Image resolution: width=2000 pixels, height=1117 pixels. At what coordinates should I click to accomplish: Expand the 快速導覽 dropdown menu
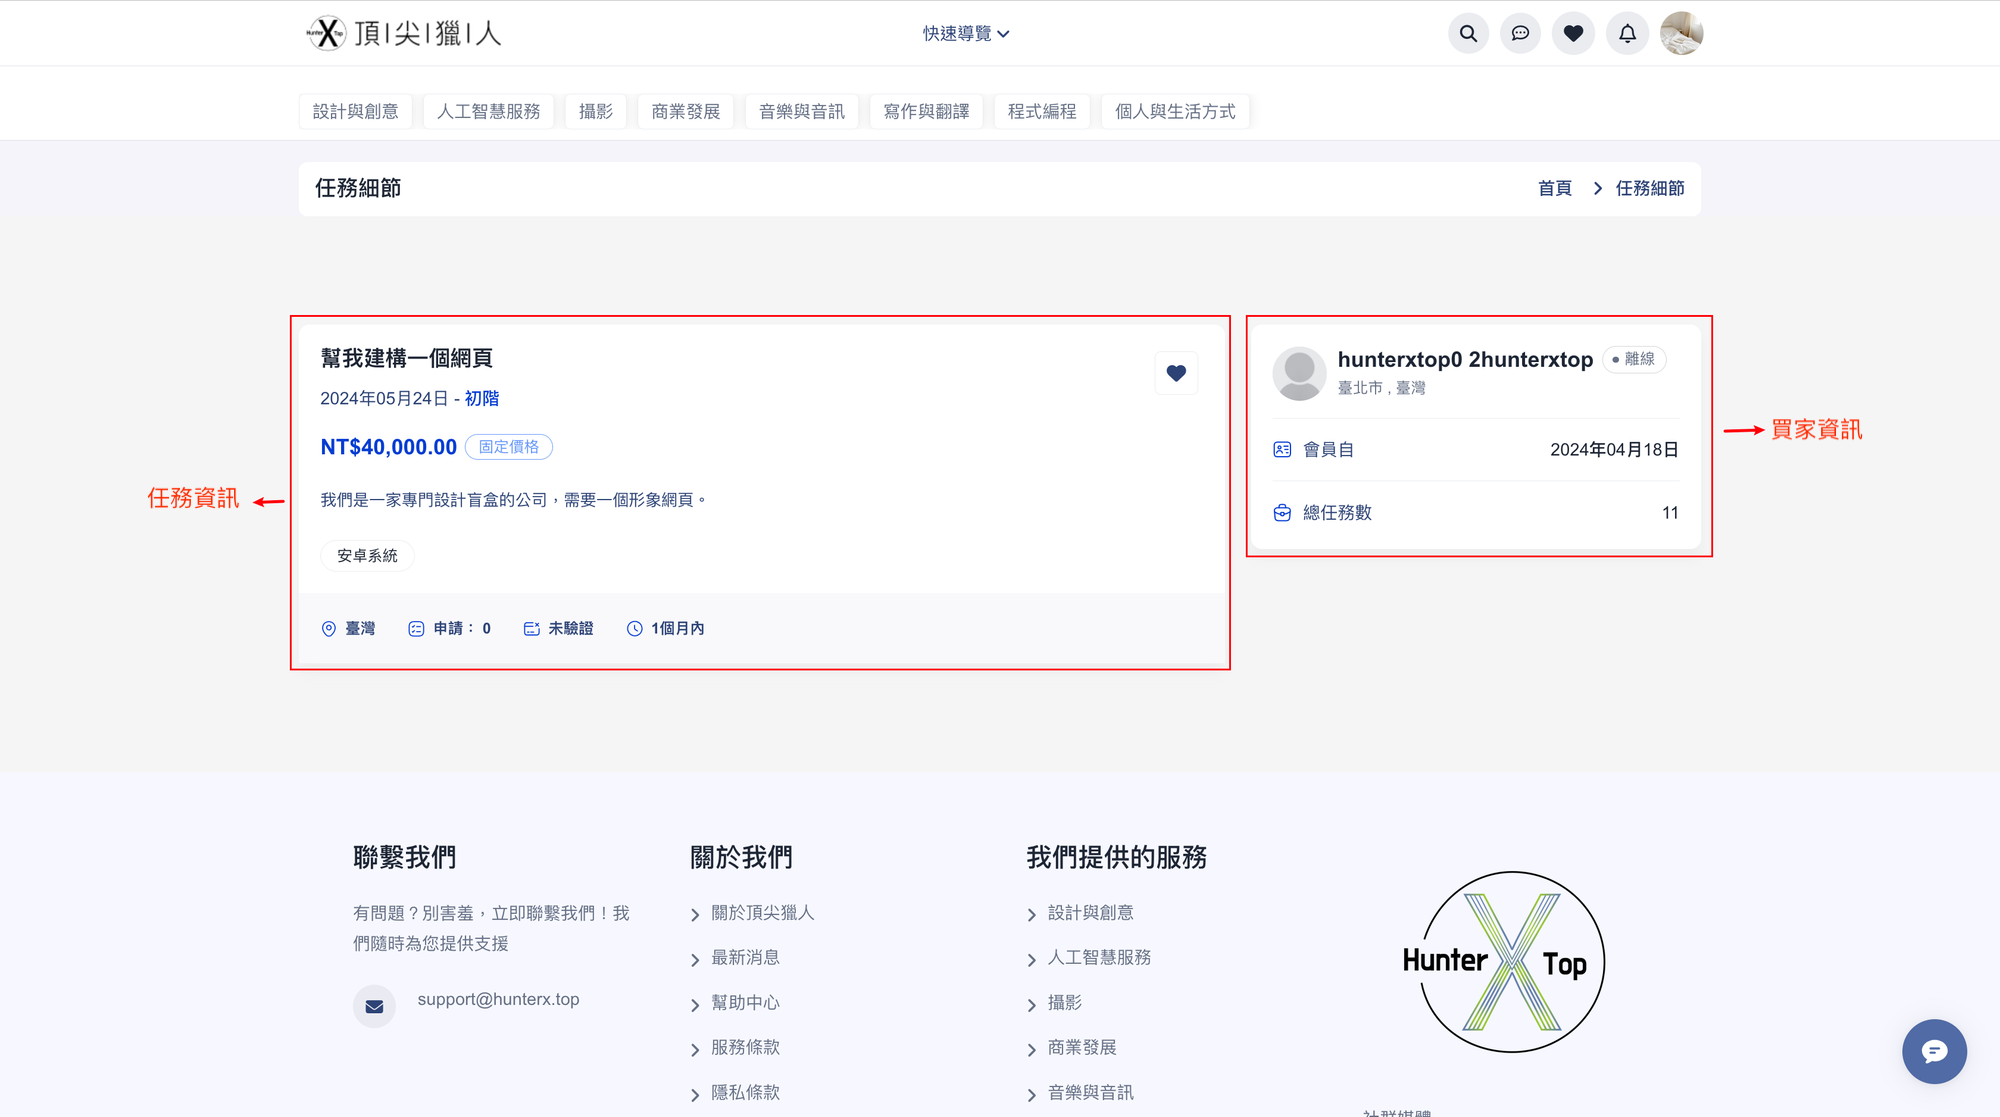pos(965,34)
